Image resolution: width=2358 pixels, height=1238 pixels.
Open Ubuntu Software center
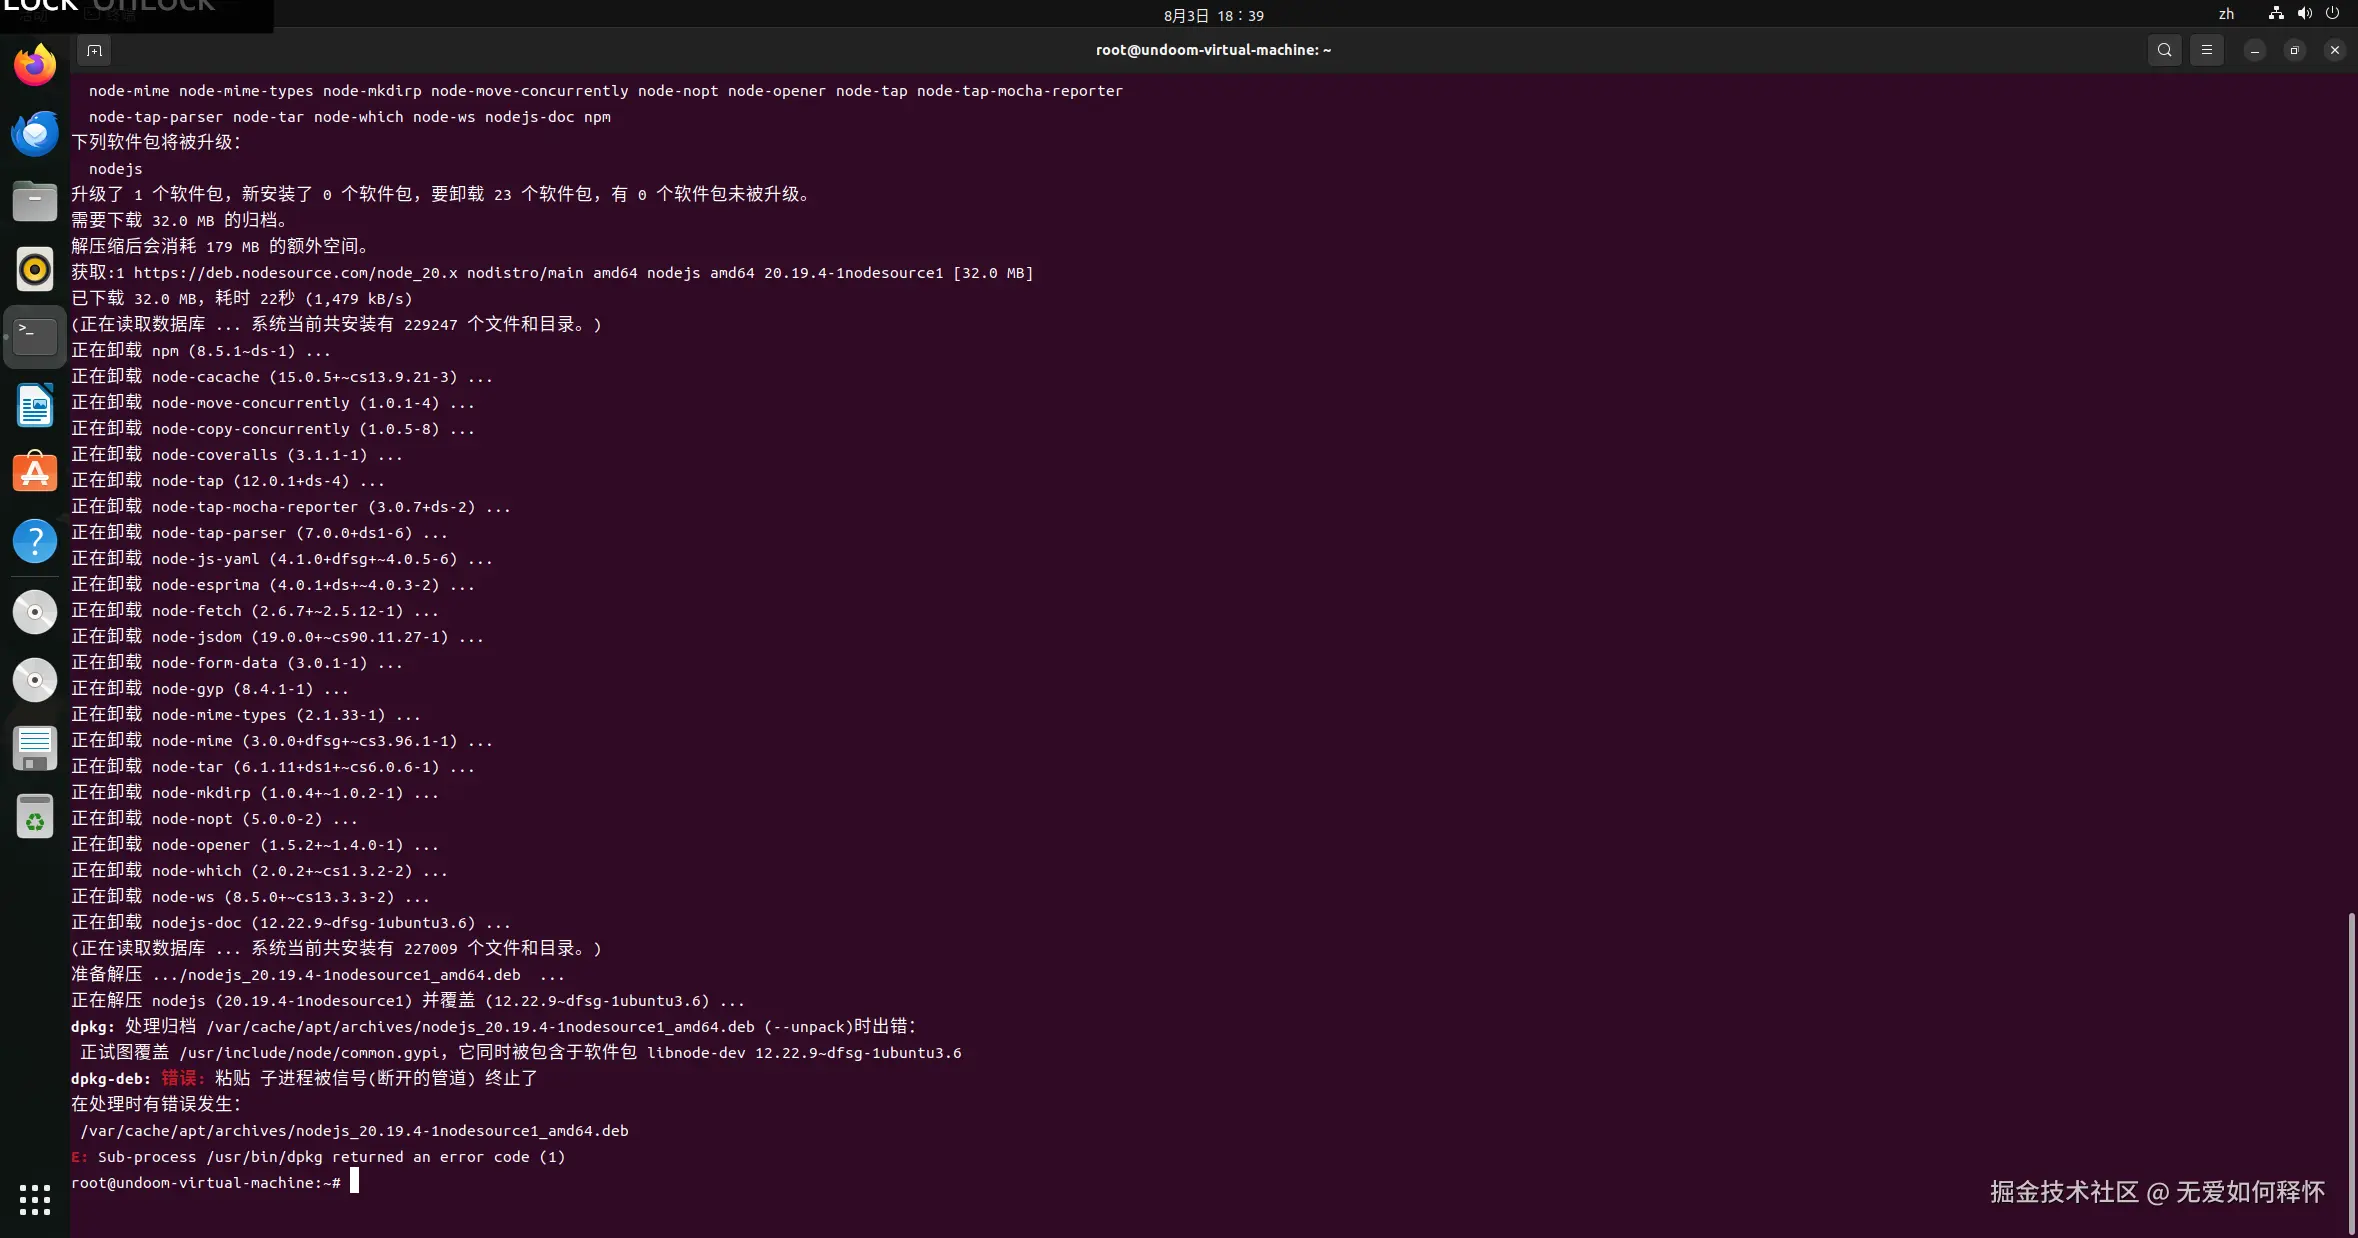click(x=35, y=473)
